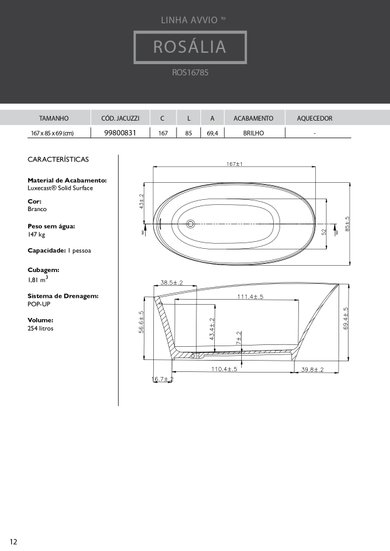The image size is (390, 551).
Task: Click the 111.4±.5 inner length dimension
Action: click(250, 297)
